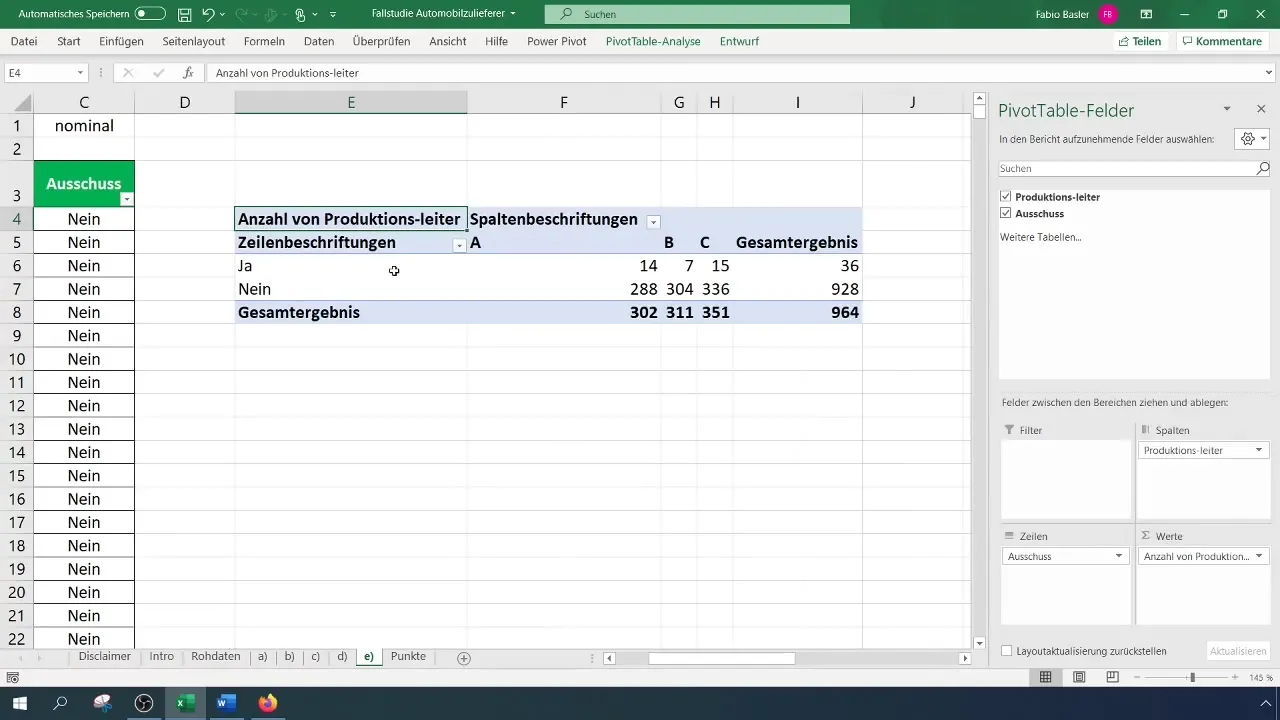
Task: Switch to the Rohdaten sheet tab
Action: click(x=216, y=657)
